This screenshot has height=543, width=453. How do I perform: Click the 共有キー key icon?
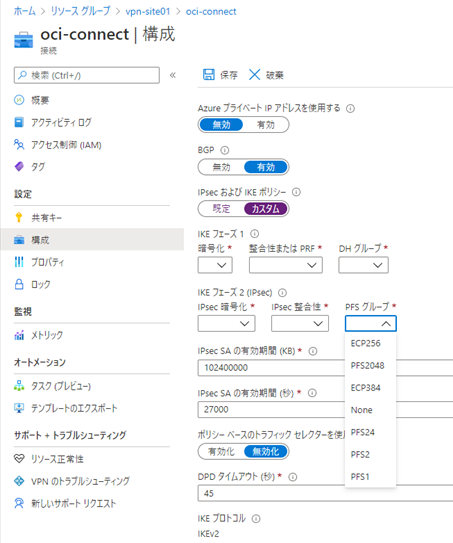coord(19,217)
